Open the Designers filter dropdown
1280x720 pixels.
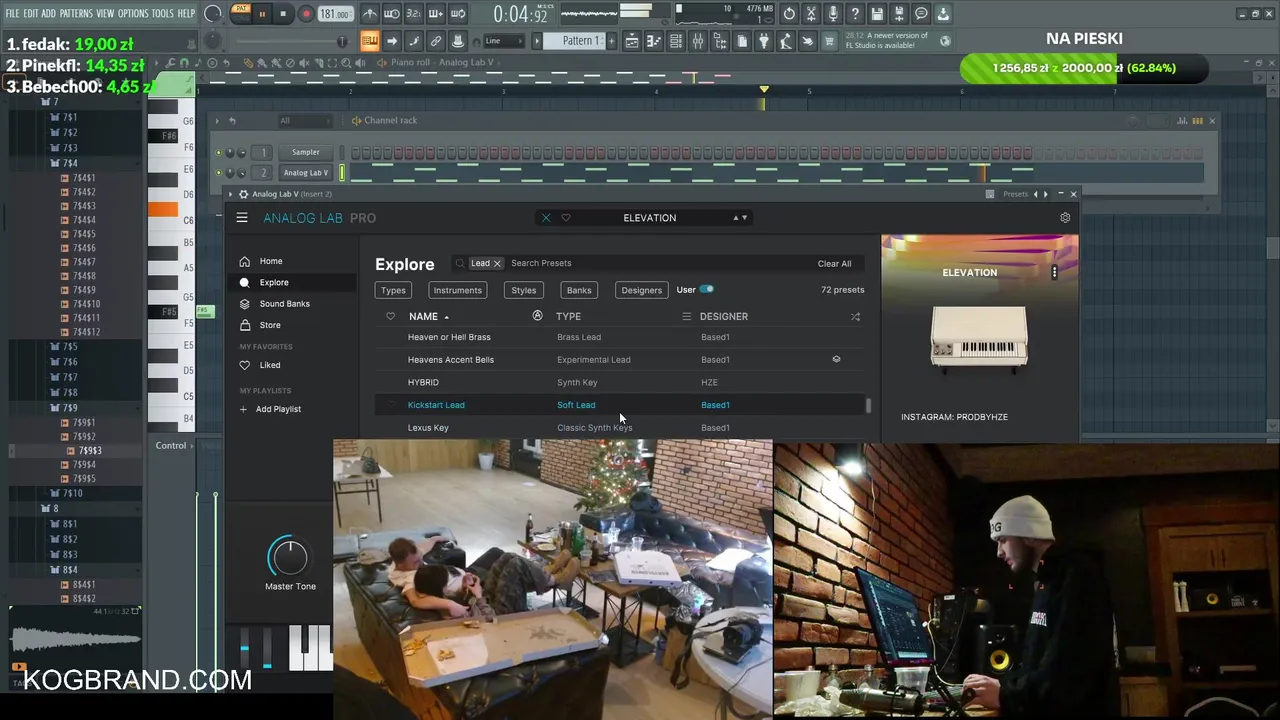(x=641, y=290)
